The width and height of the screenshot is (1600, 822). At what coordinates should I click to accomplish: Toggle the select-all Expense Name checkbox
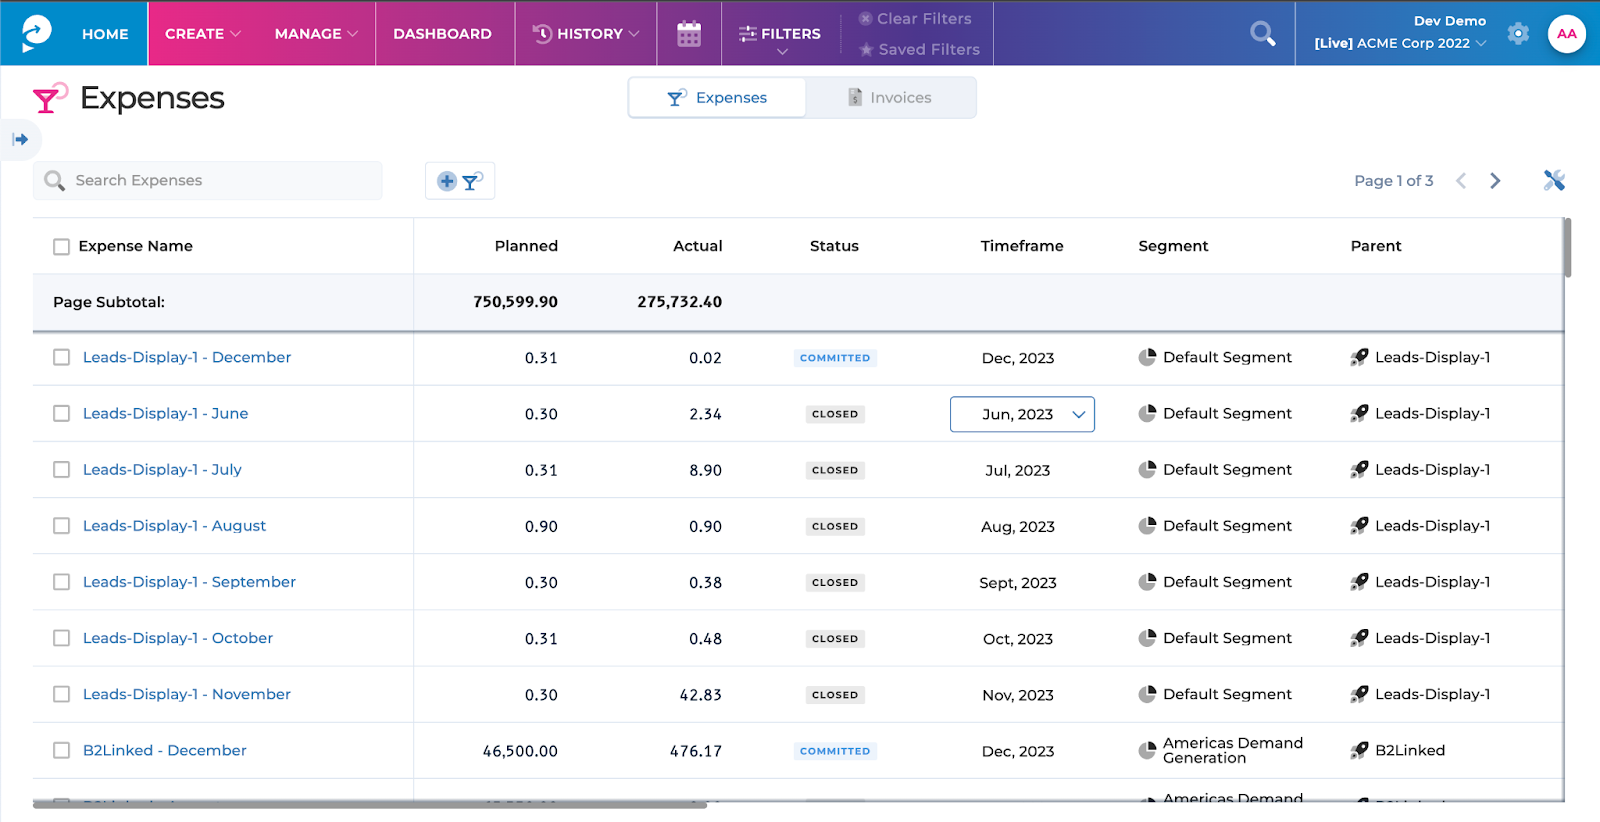(62, 246)
